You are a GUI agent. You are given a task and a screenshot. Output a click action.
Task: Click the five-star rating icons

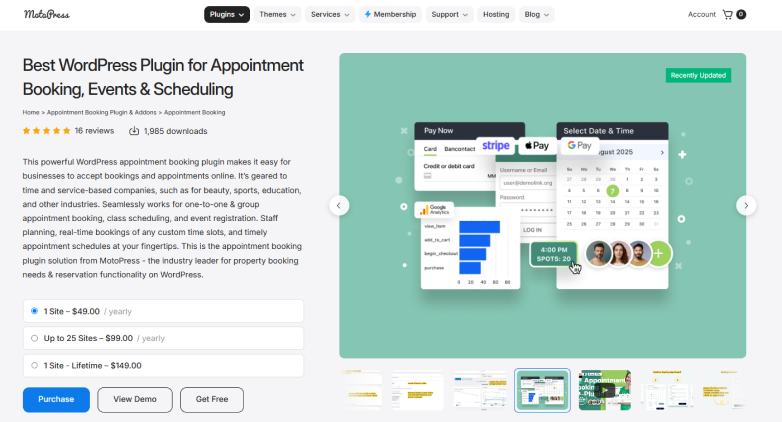46,131
